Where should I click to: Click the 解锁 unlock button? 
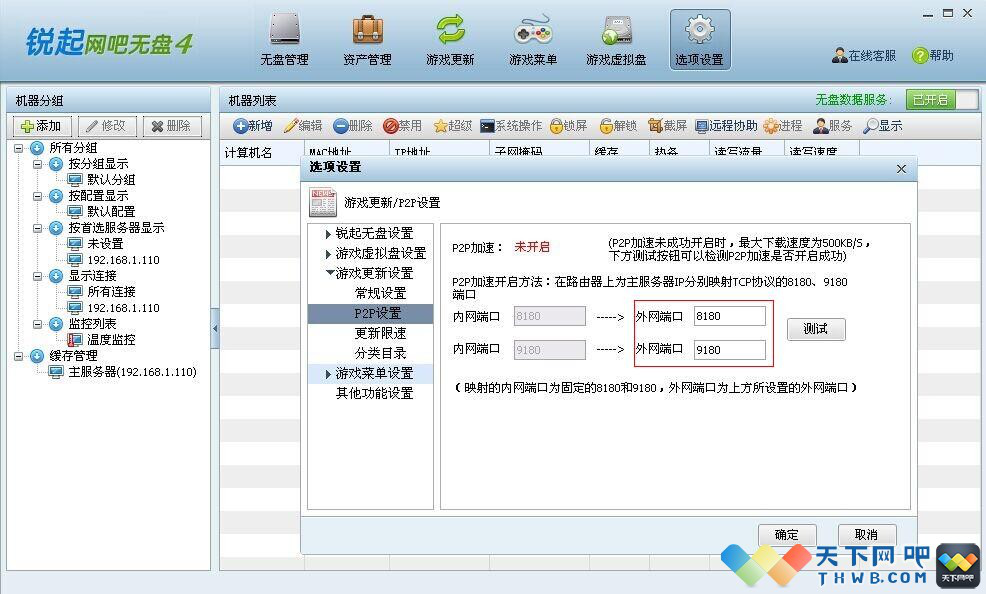(618, 126)
